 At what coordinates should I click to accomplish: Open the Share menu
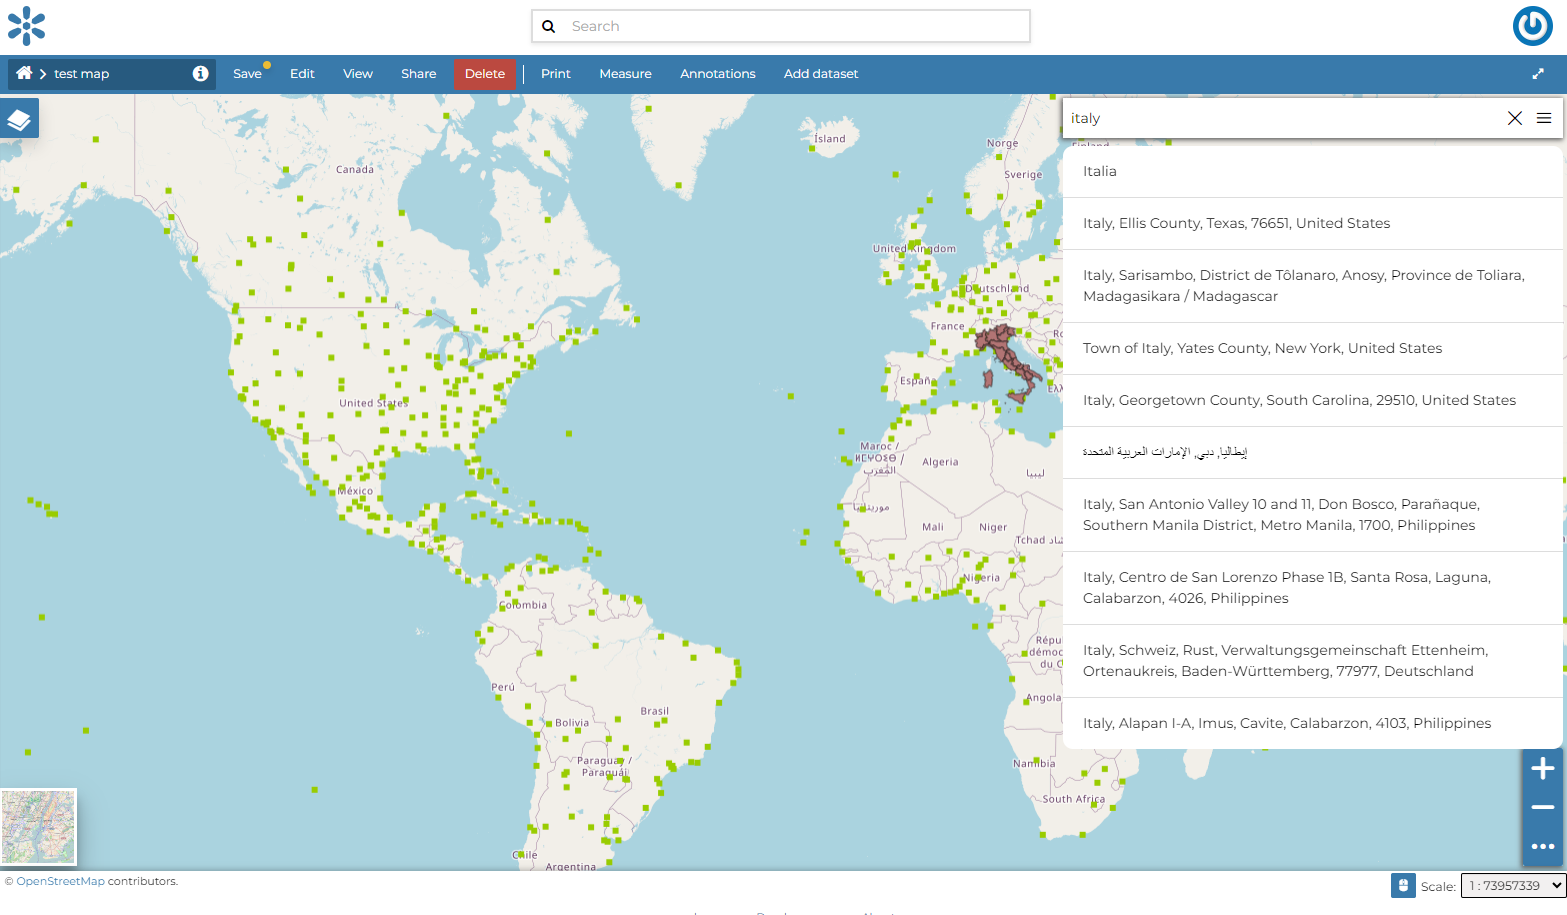[418, 74]
